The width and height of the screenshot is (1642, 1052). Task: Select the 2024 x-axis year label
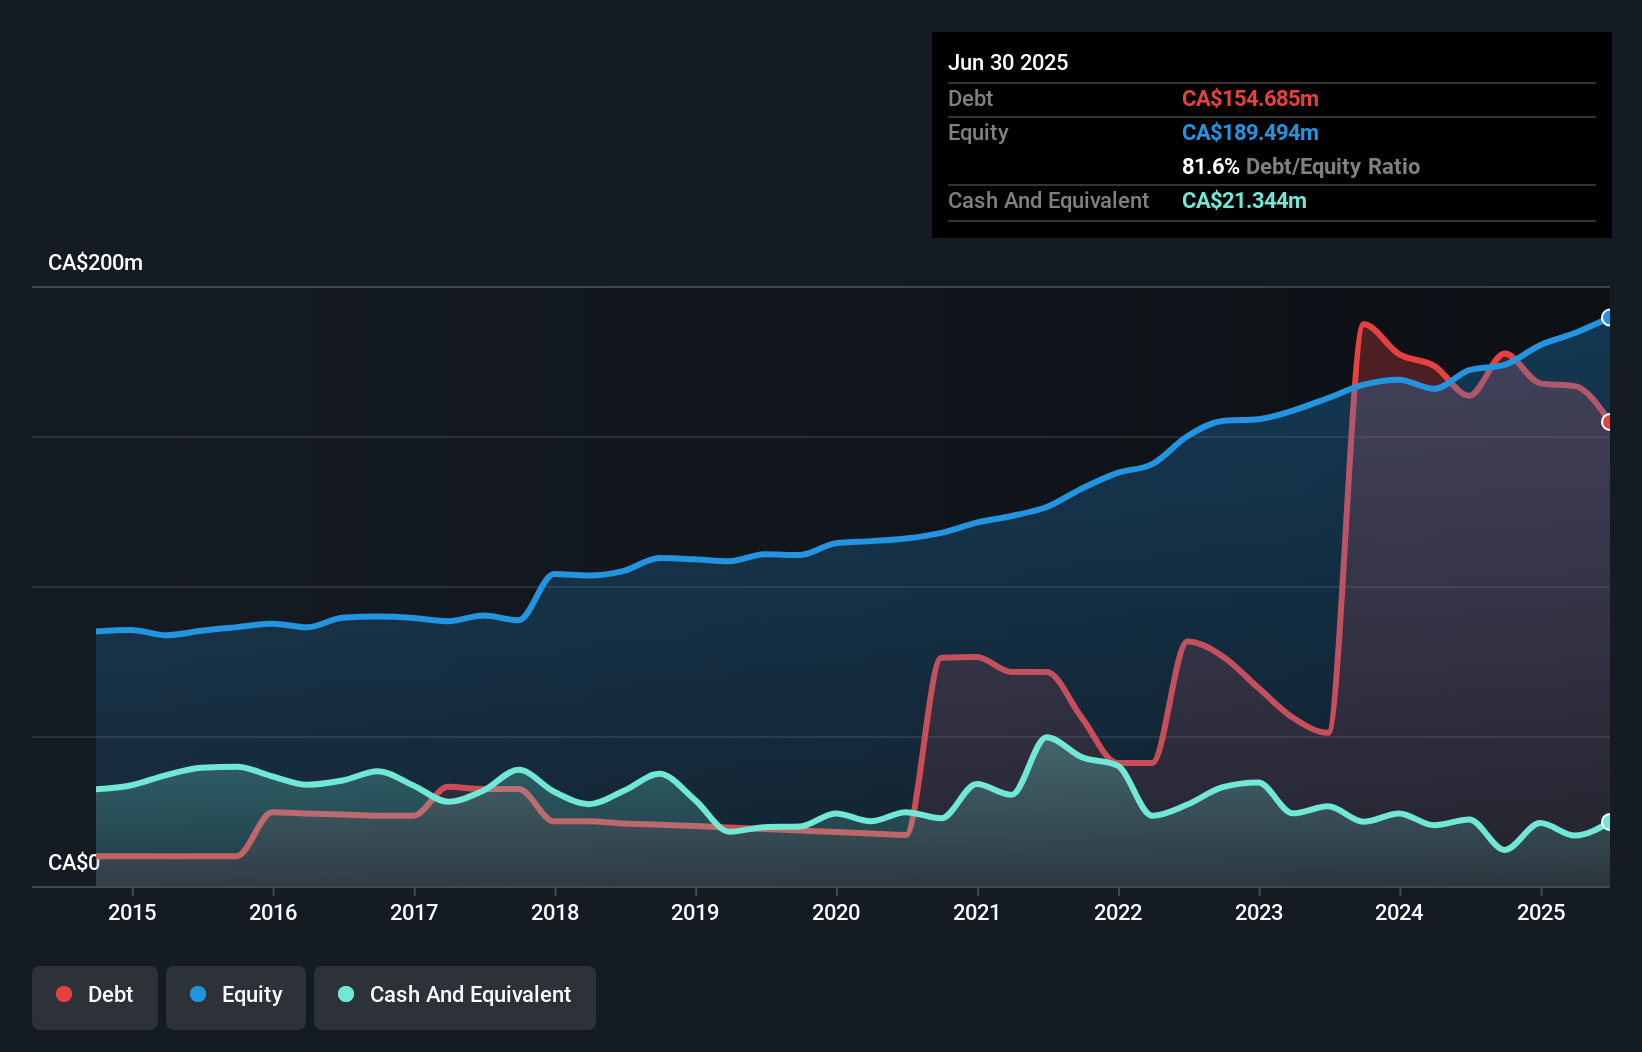(x=1399, y=912)
